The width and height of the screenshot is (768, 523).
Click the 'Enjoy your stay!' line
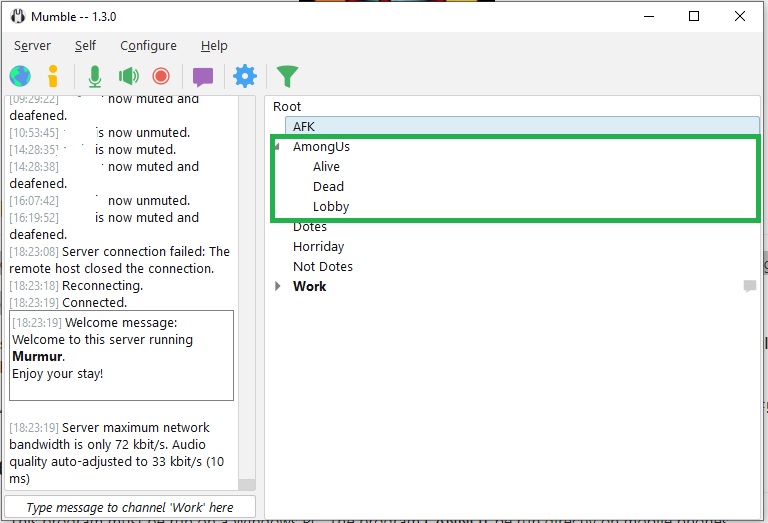pos(57,374)
